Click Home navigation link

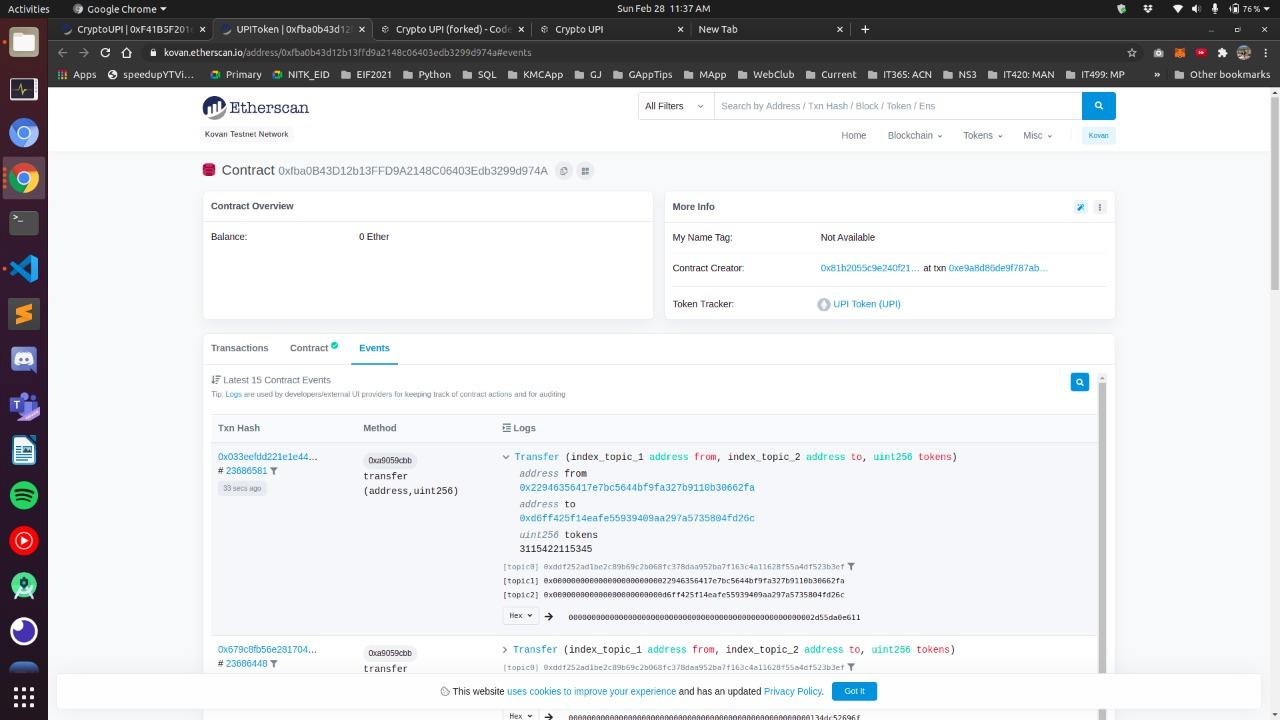tap(854, 135)
